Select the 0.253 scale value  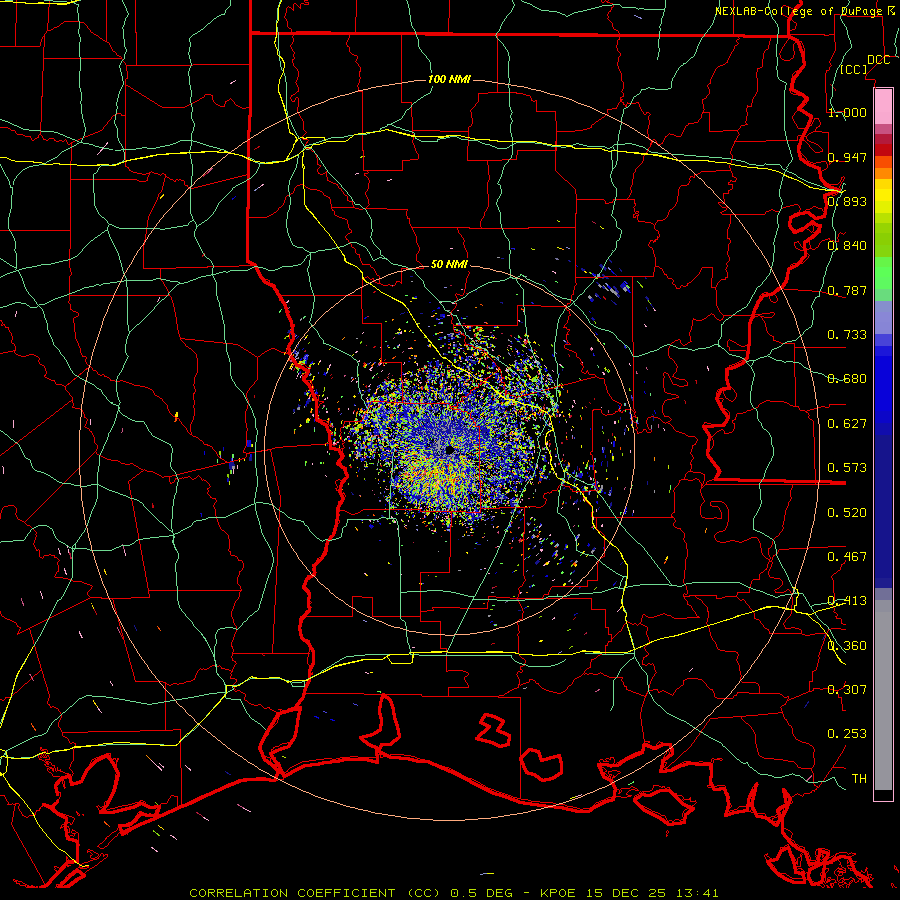click(x=847, y=734)
